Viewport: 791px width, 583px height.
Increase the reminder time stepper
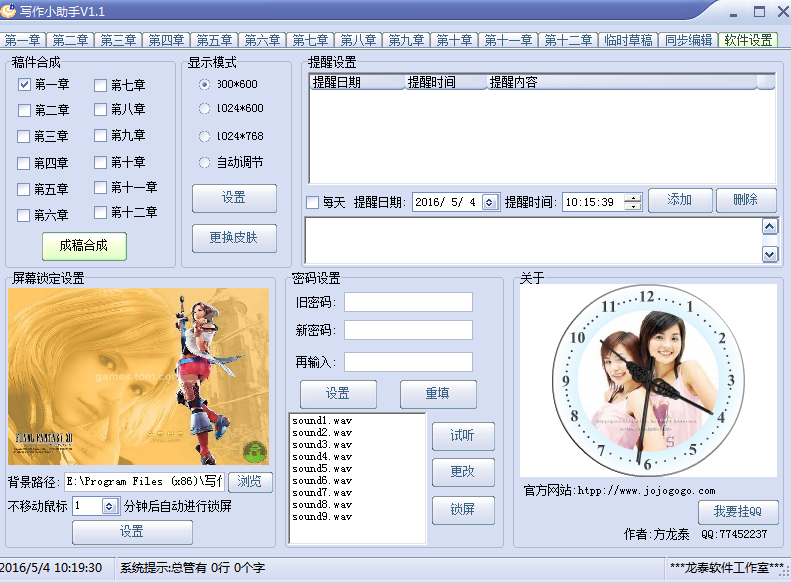(633, 198)
